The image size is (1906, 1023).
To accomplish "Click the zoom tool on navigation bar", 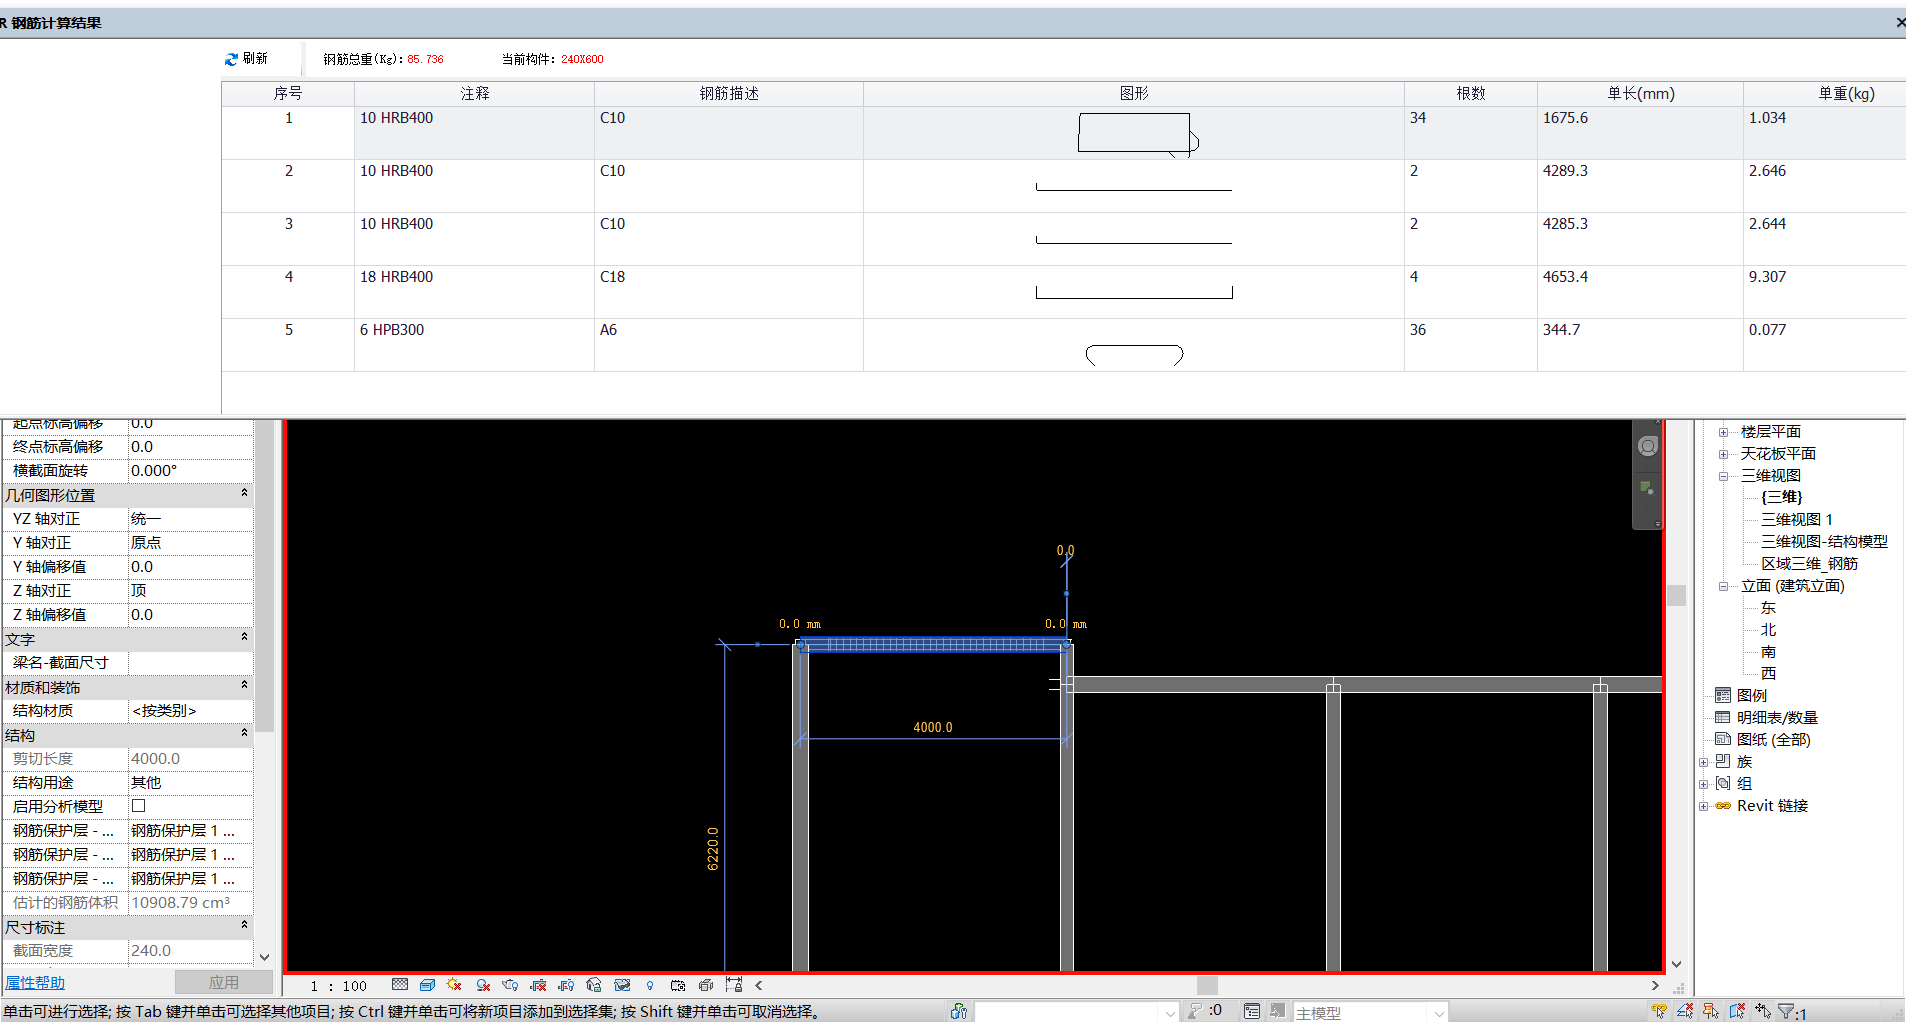I will pyautogui.click(x=1647, y=488).
